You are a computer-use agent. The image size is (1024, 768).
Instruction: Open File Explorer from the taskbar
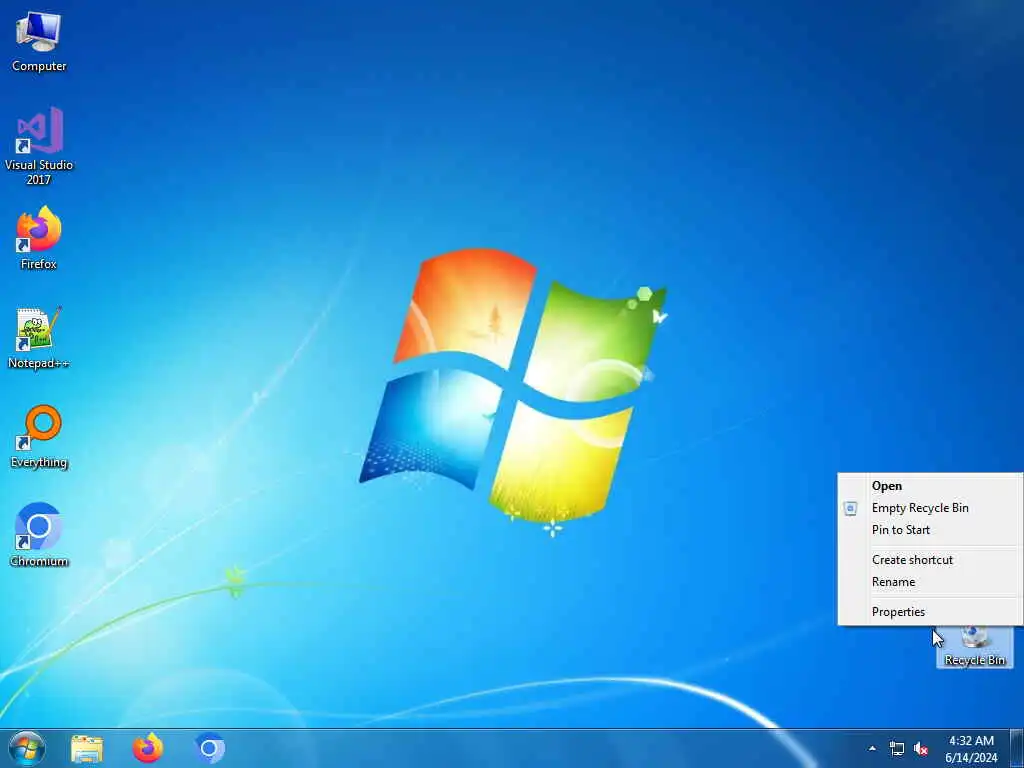click(x=87, y=748)
